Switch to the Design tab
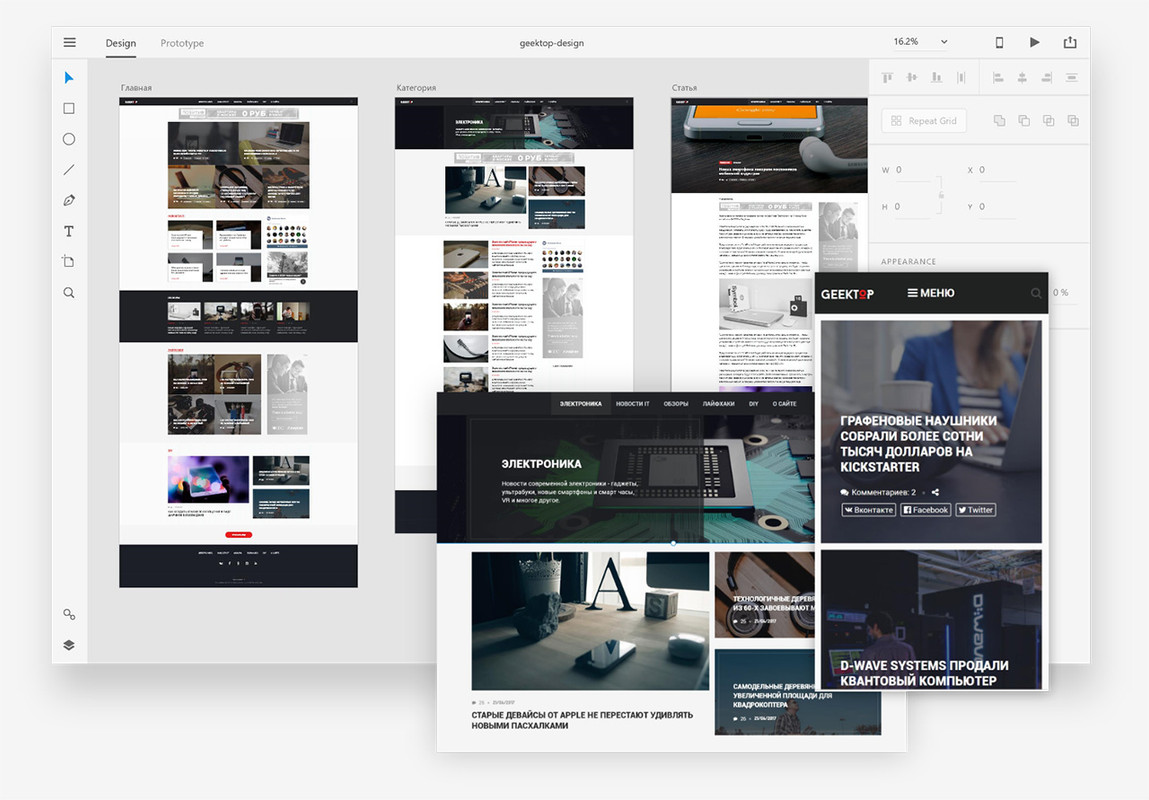The width and height of the screenshot is (1149, 800). [x=121, y=43]
